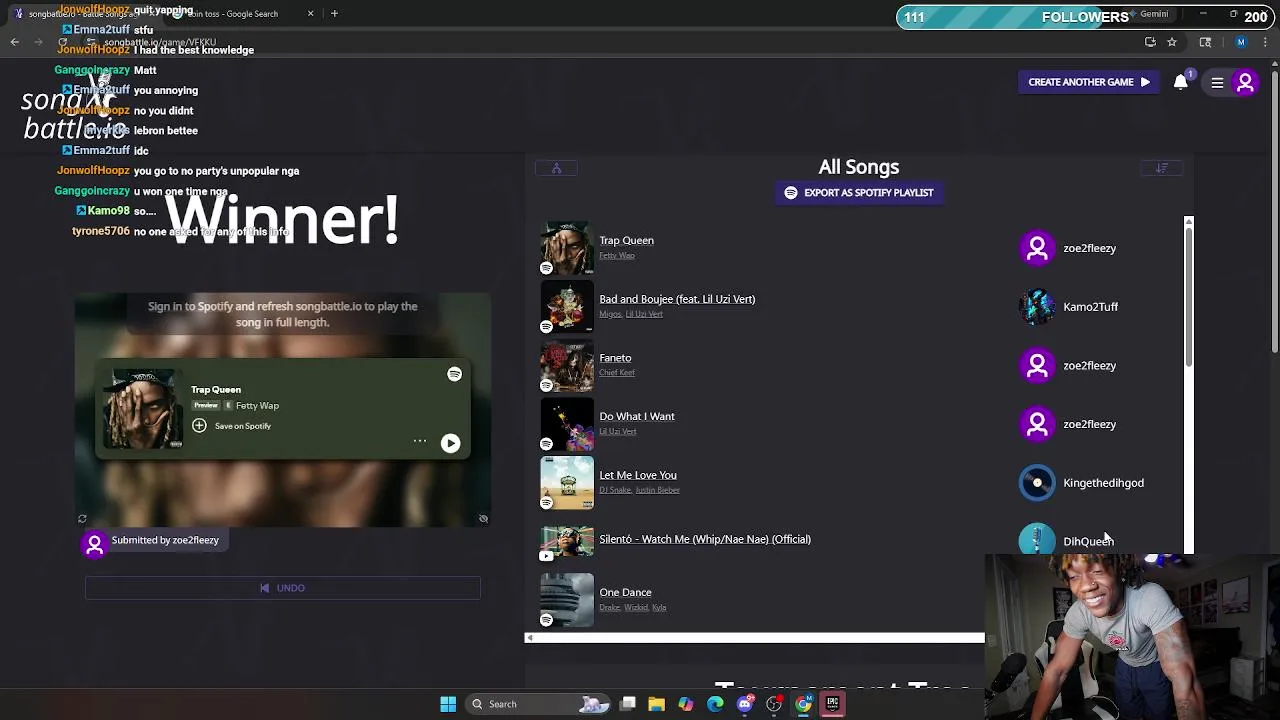Open Trap Queen song title in list
Screen dimensions: 1280x720
pyautogui.click(x=626, y=240)
